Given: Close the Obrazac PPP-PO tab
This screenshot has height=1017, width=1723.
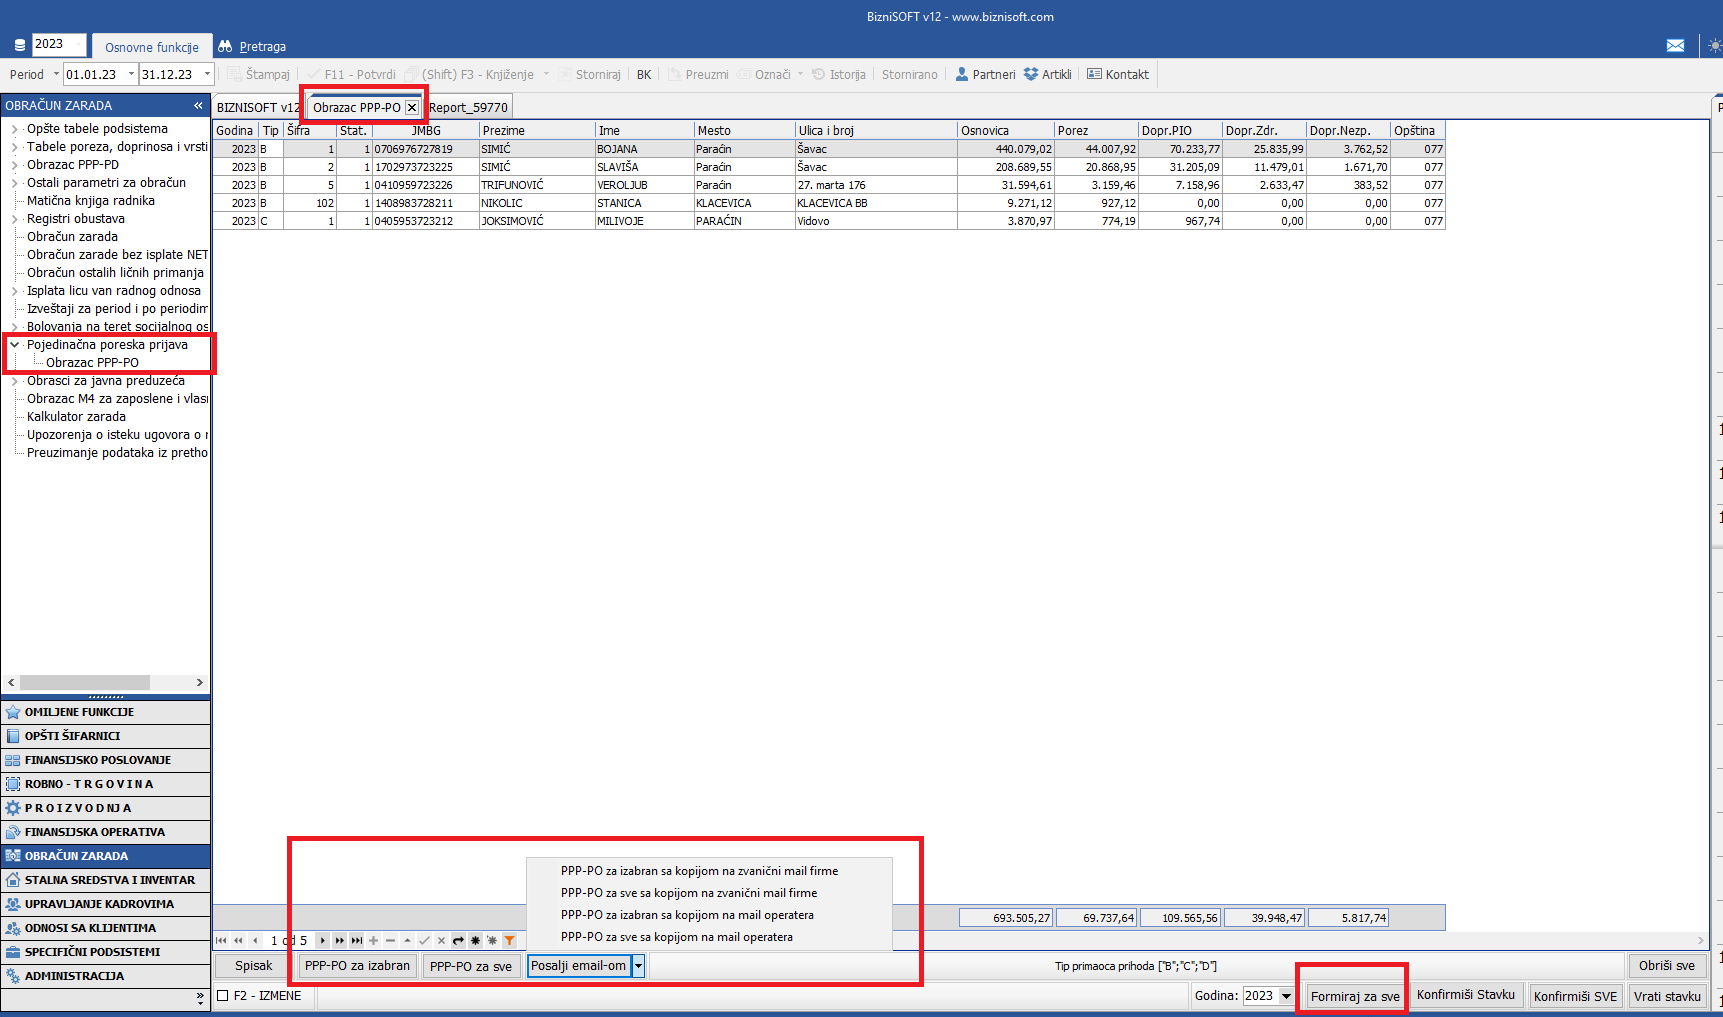Looking at the screenshot, I should click(x=412, y=107).
